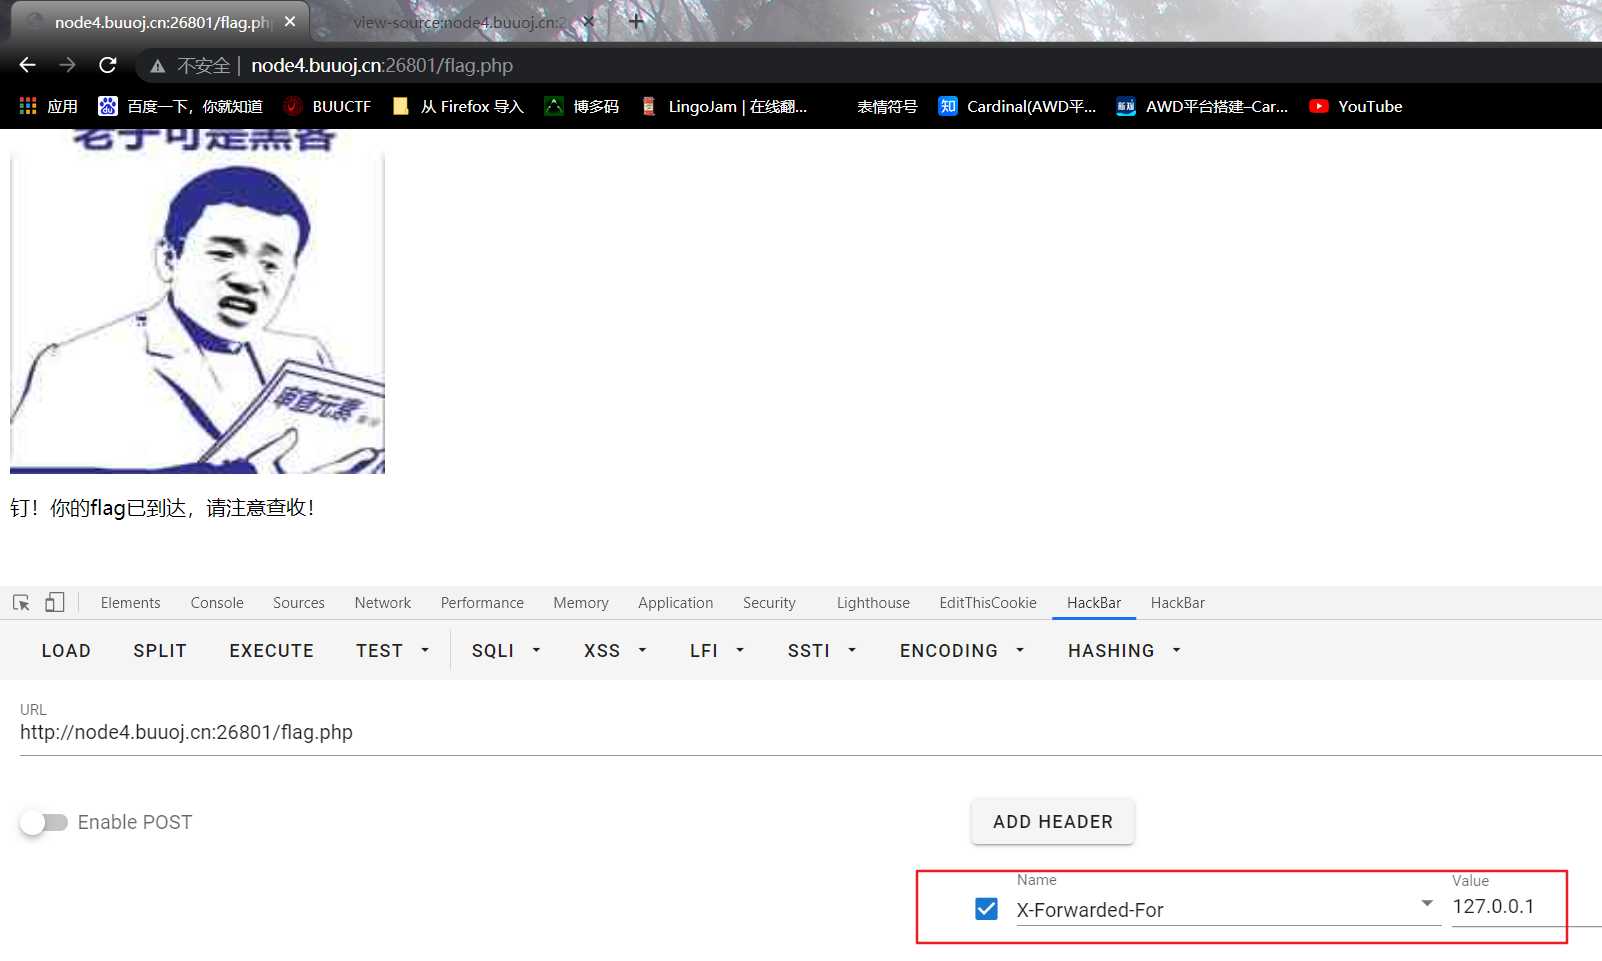Enable POST mode in HackBar
The image size is (1602, 961).
[x=44, y=822]
